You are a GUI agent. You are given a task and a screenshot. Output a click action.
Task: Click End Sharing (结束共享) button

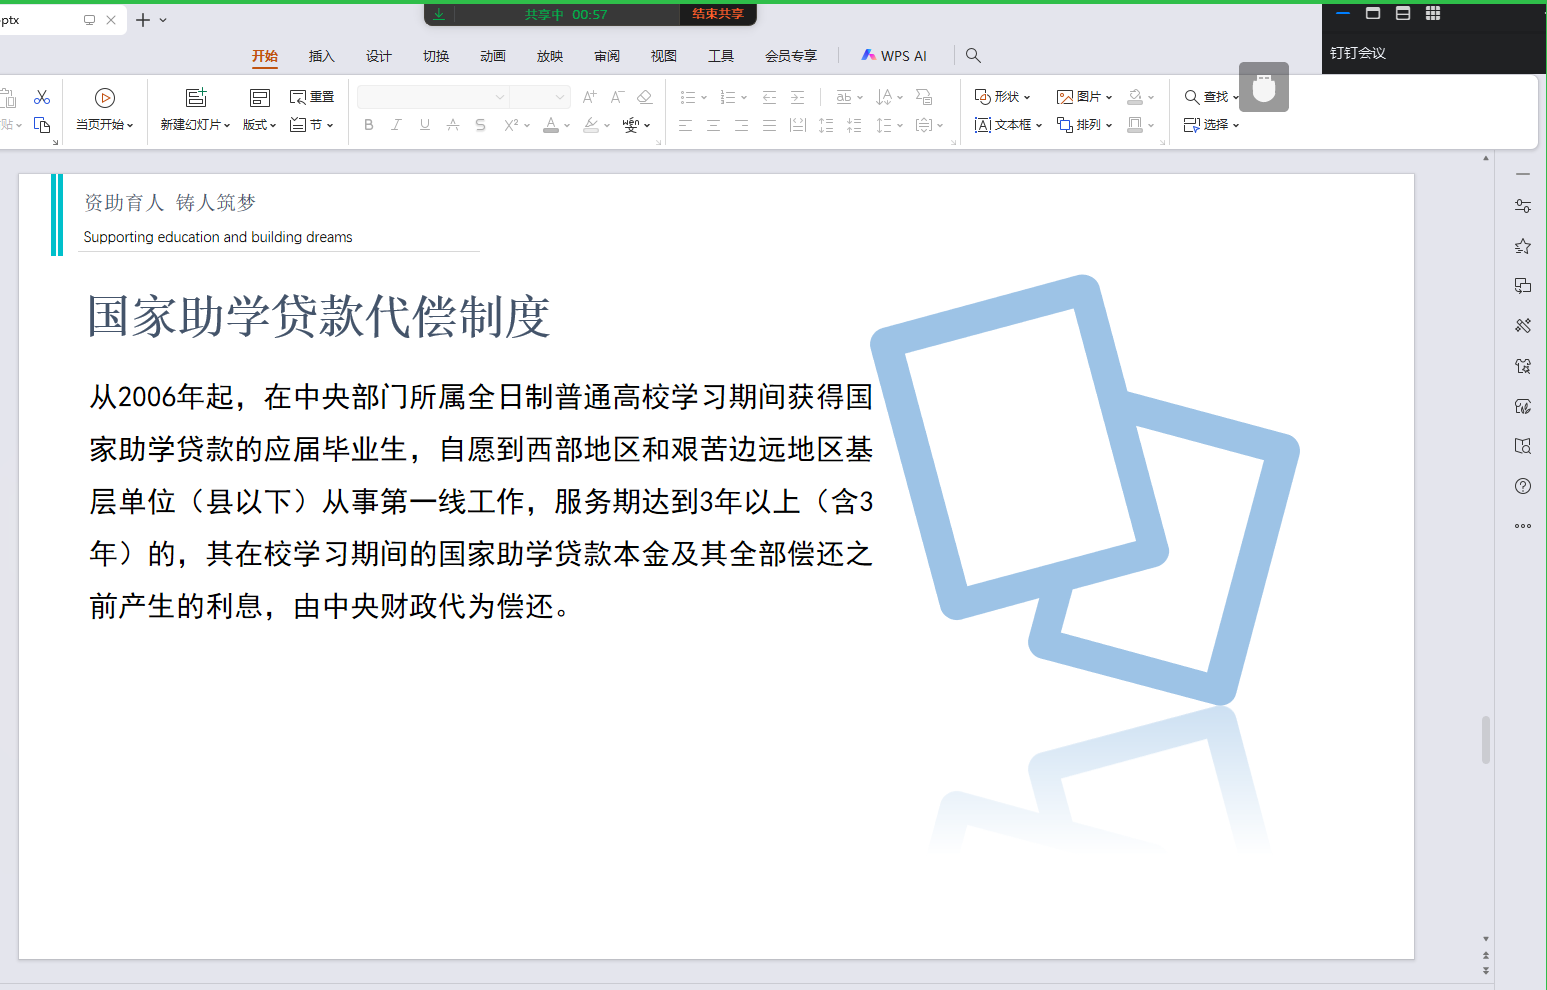(718, 14)
